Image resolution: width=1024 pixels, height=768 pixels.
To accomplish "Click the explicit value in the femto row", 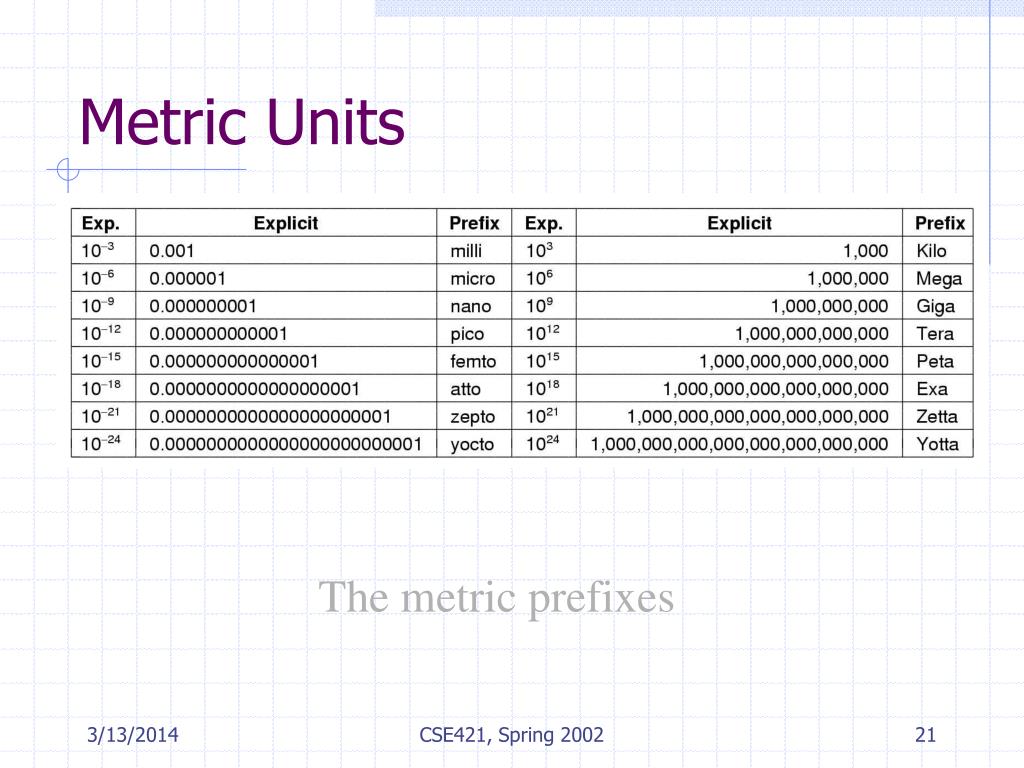I will click(234, 361).
